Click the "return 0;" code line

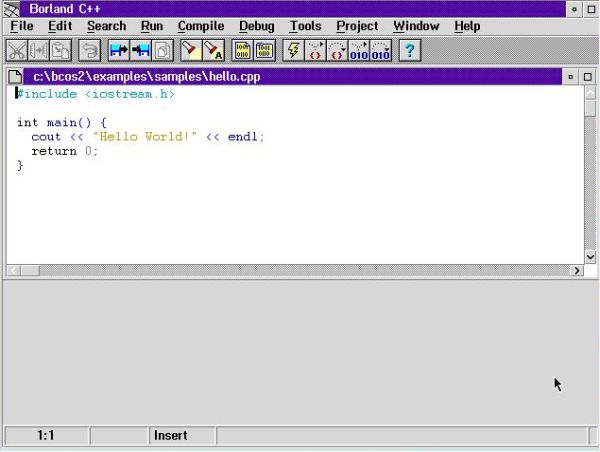[x=65, y=151]
